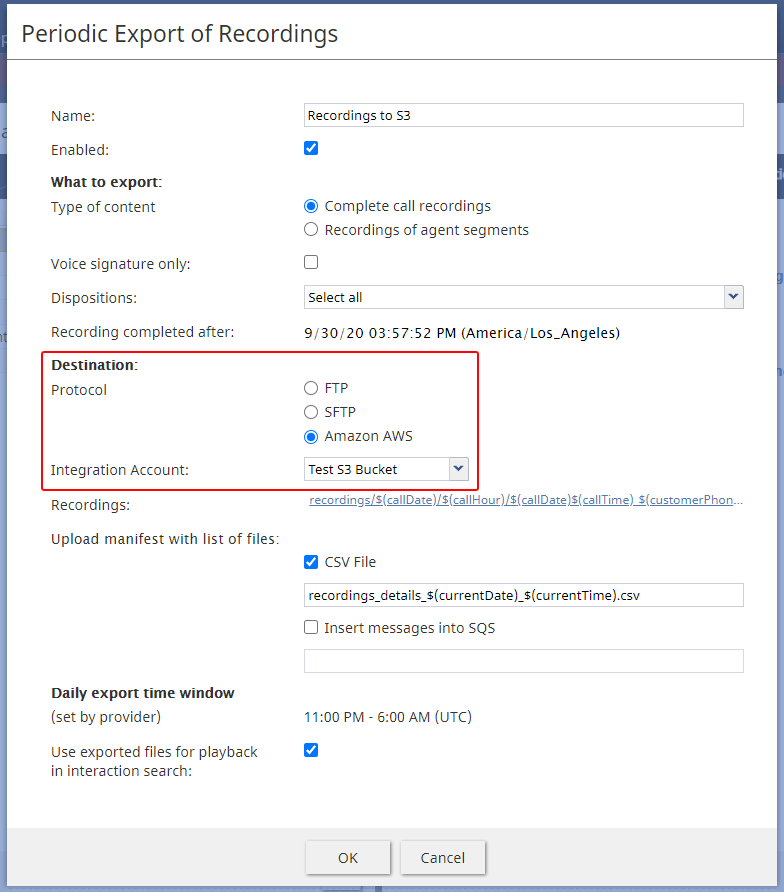Image resolution: width=784 pixels, height=892 pixels.
Task: Click the What to export heading
Action: point(106,182)
